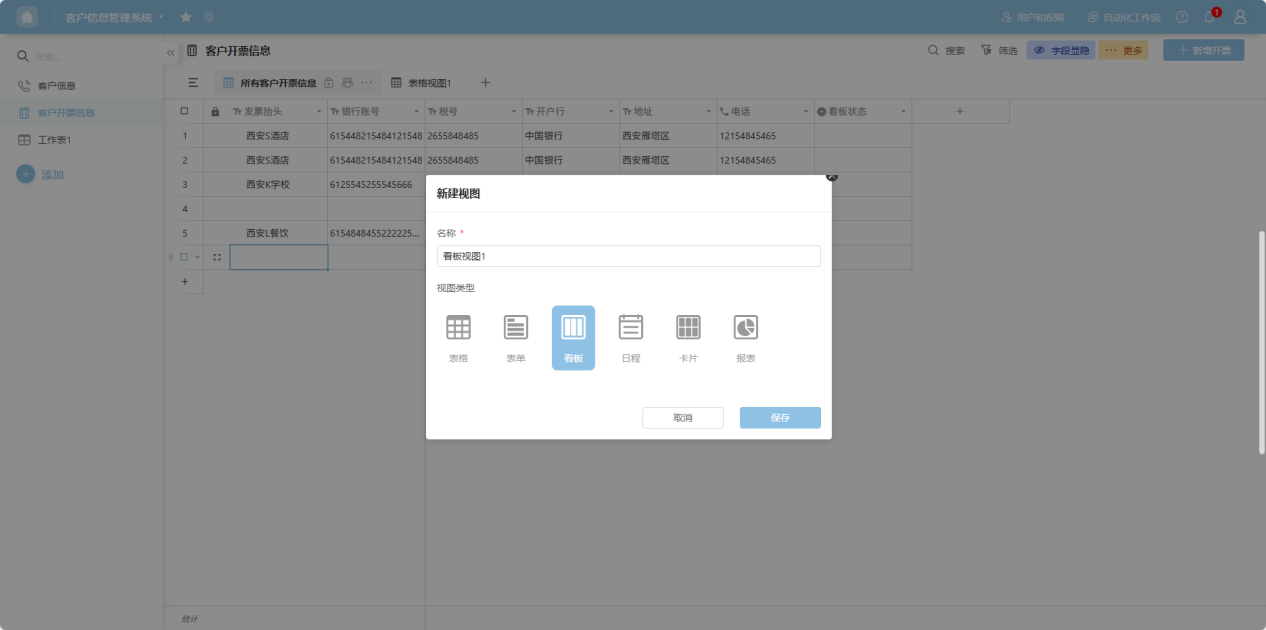Image resolution: width=1266 pixels, height=630 pixels.
Task: Select the 表格 view type icon
Action: [458, 337]
